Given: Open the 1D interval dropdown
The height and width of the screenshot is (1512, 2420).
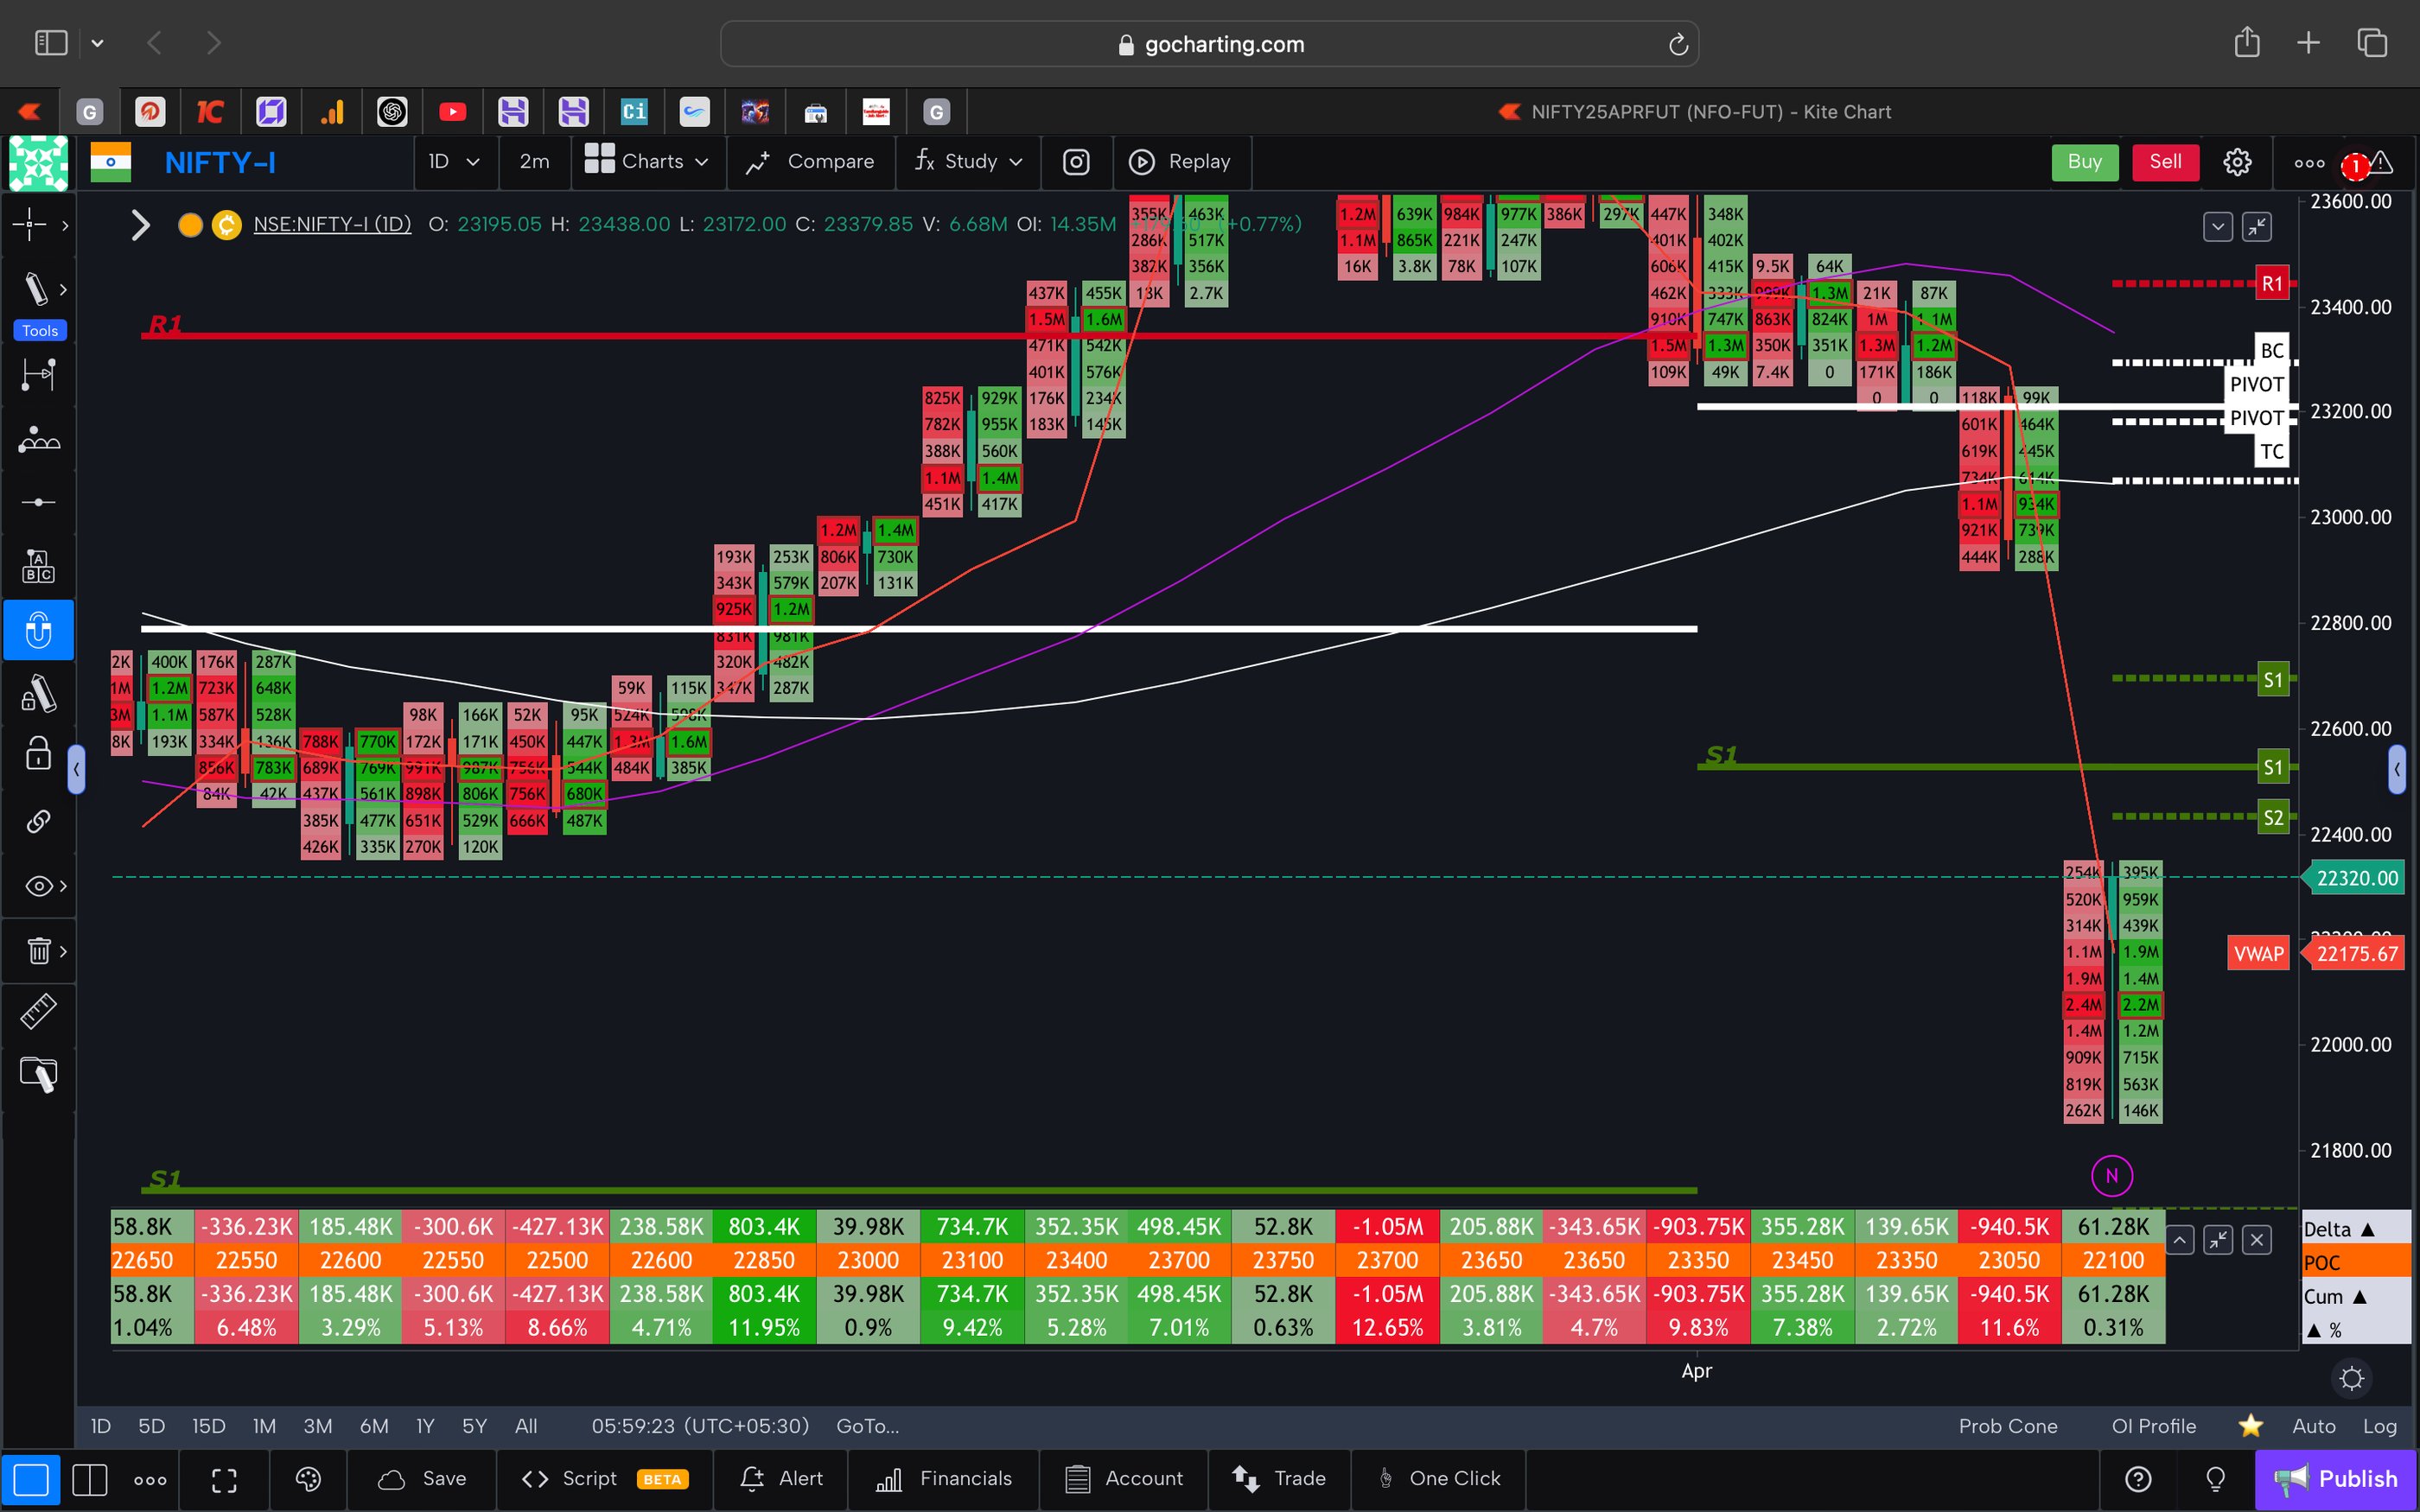Looking at the screenshot, I should tap(455, 162).
